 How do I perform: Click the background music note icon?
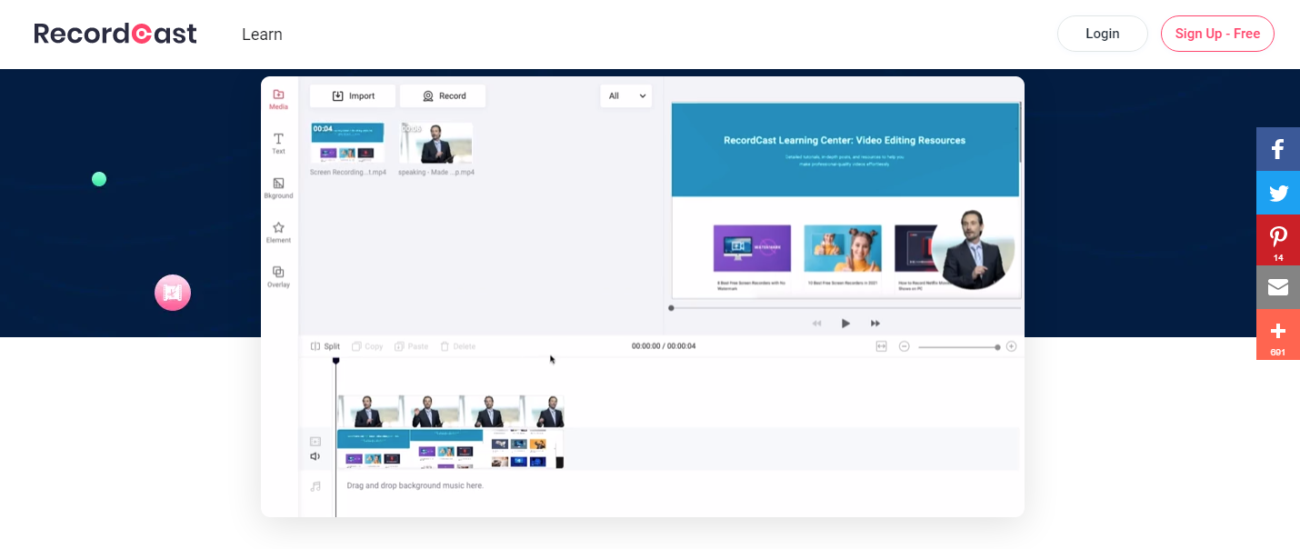coord(315,486)
